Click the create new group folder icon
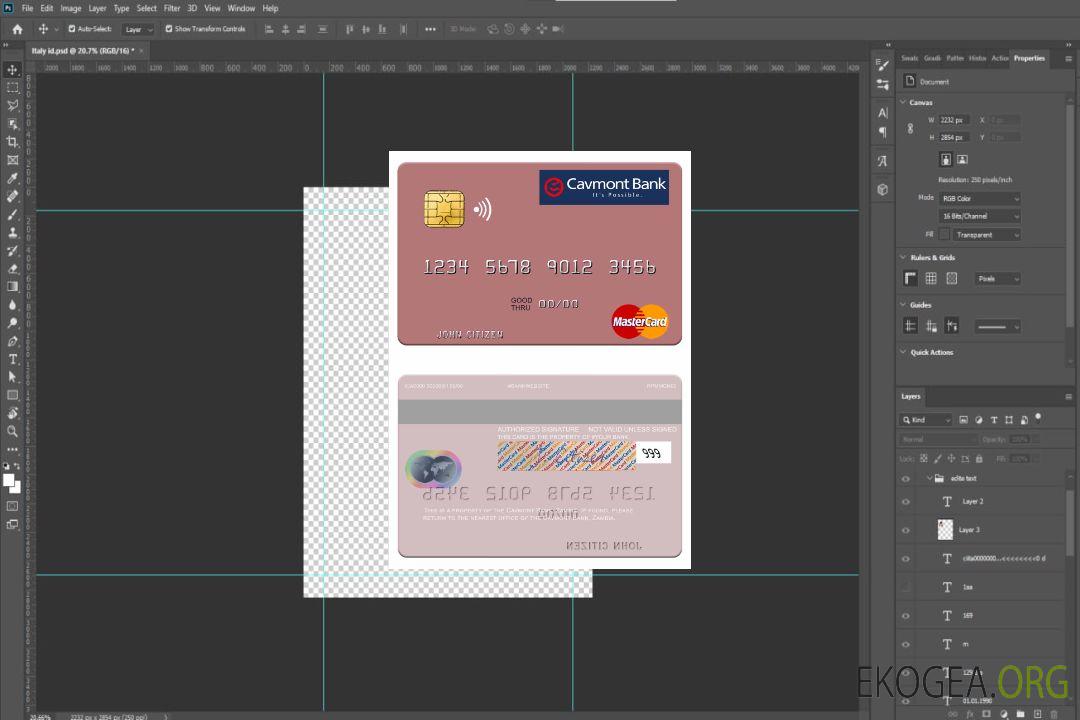 (x=1020, y=714)
